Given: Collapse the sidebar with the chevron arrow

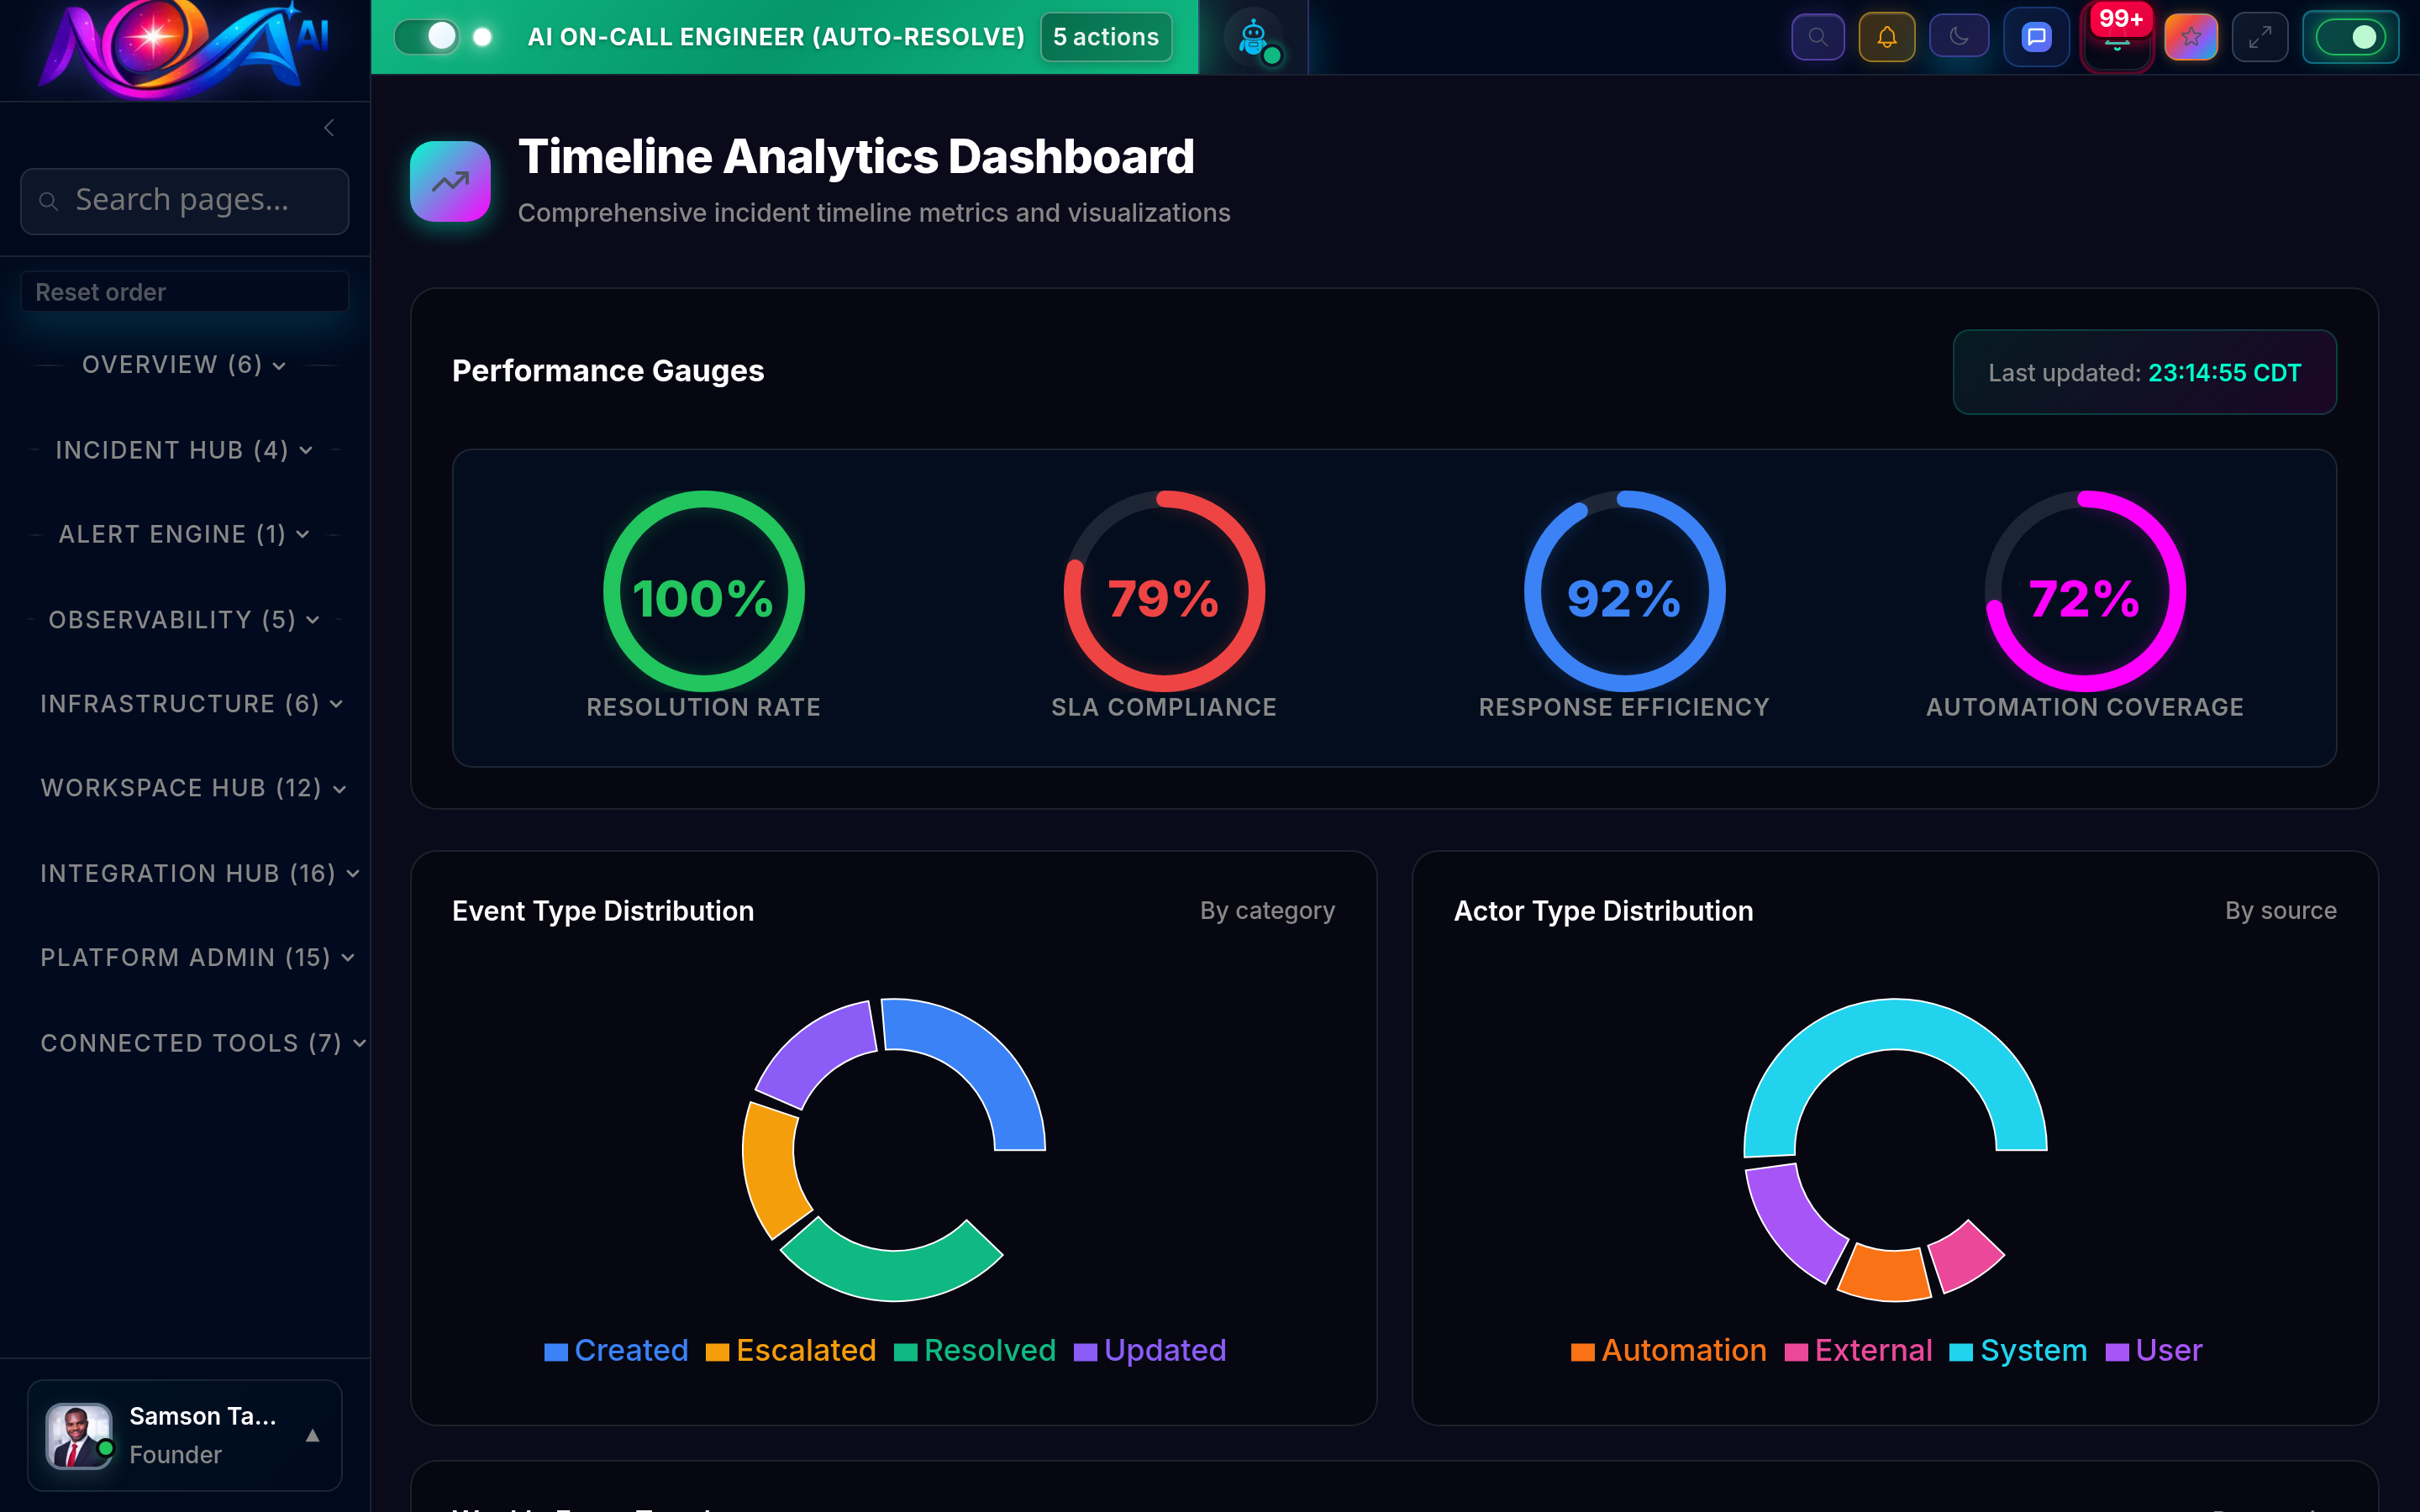Looking at the screenshot, I should click(x=329, y=127).
